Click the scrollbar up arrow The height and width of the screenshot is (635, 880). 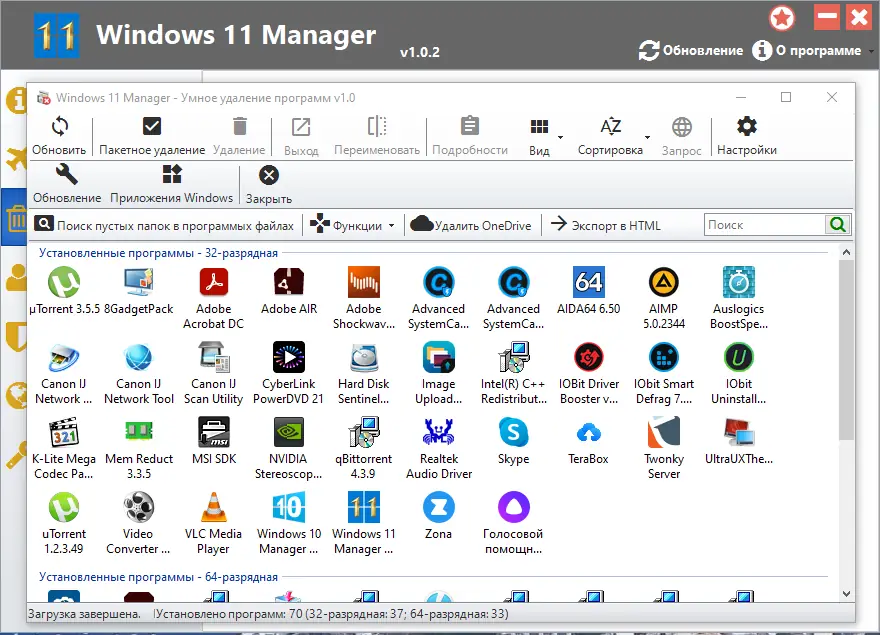[x=846, y=252]
